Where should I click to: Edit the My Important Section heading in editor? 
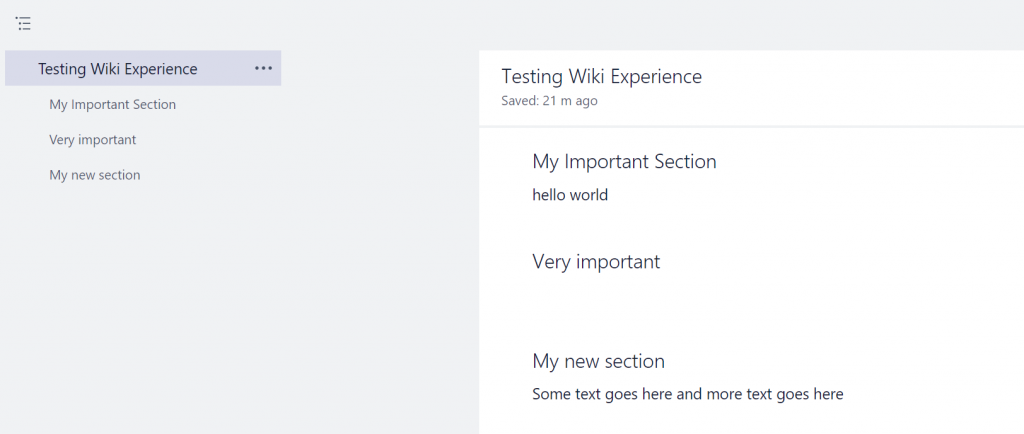624,161
